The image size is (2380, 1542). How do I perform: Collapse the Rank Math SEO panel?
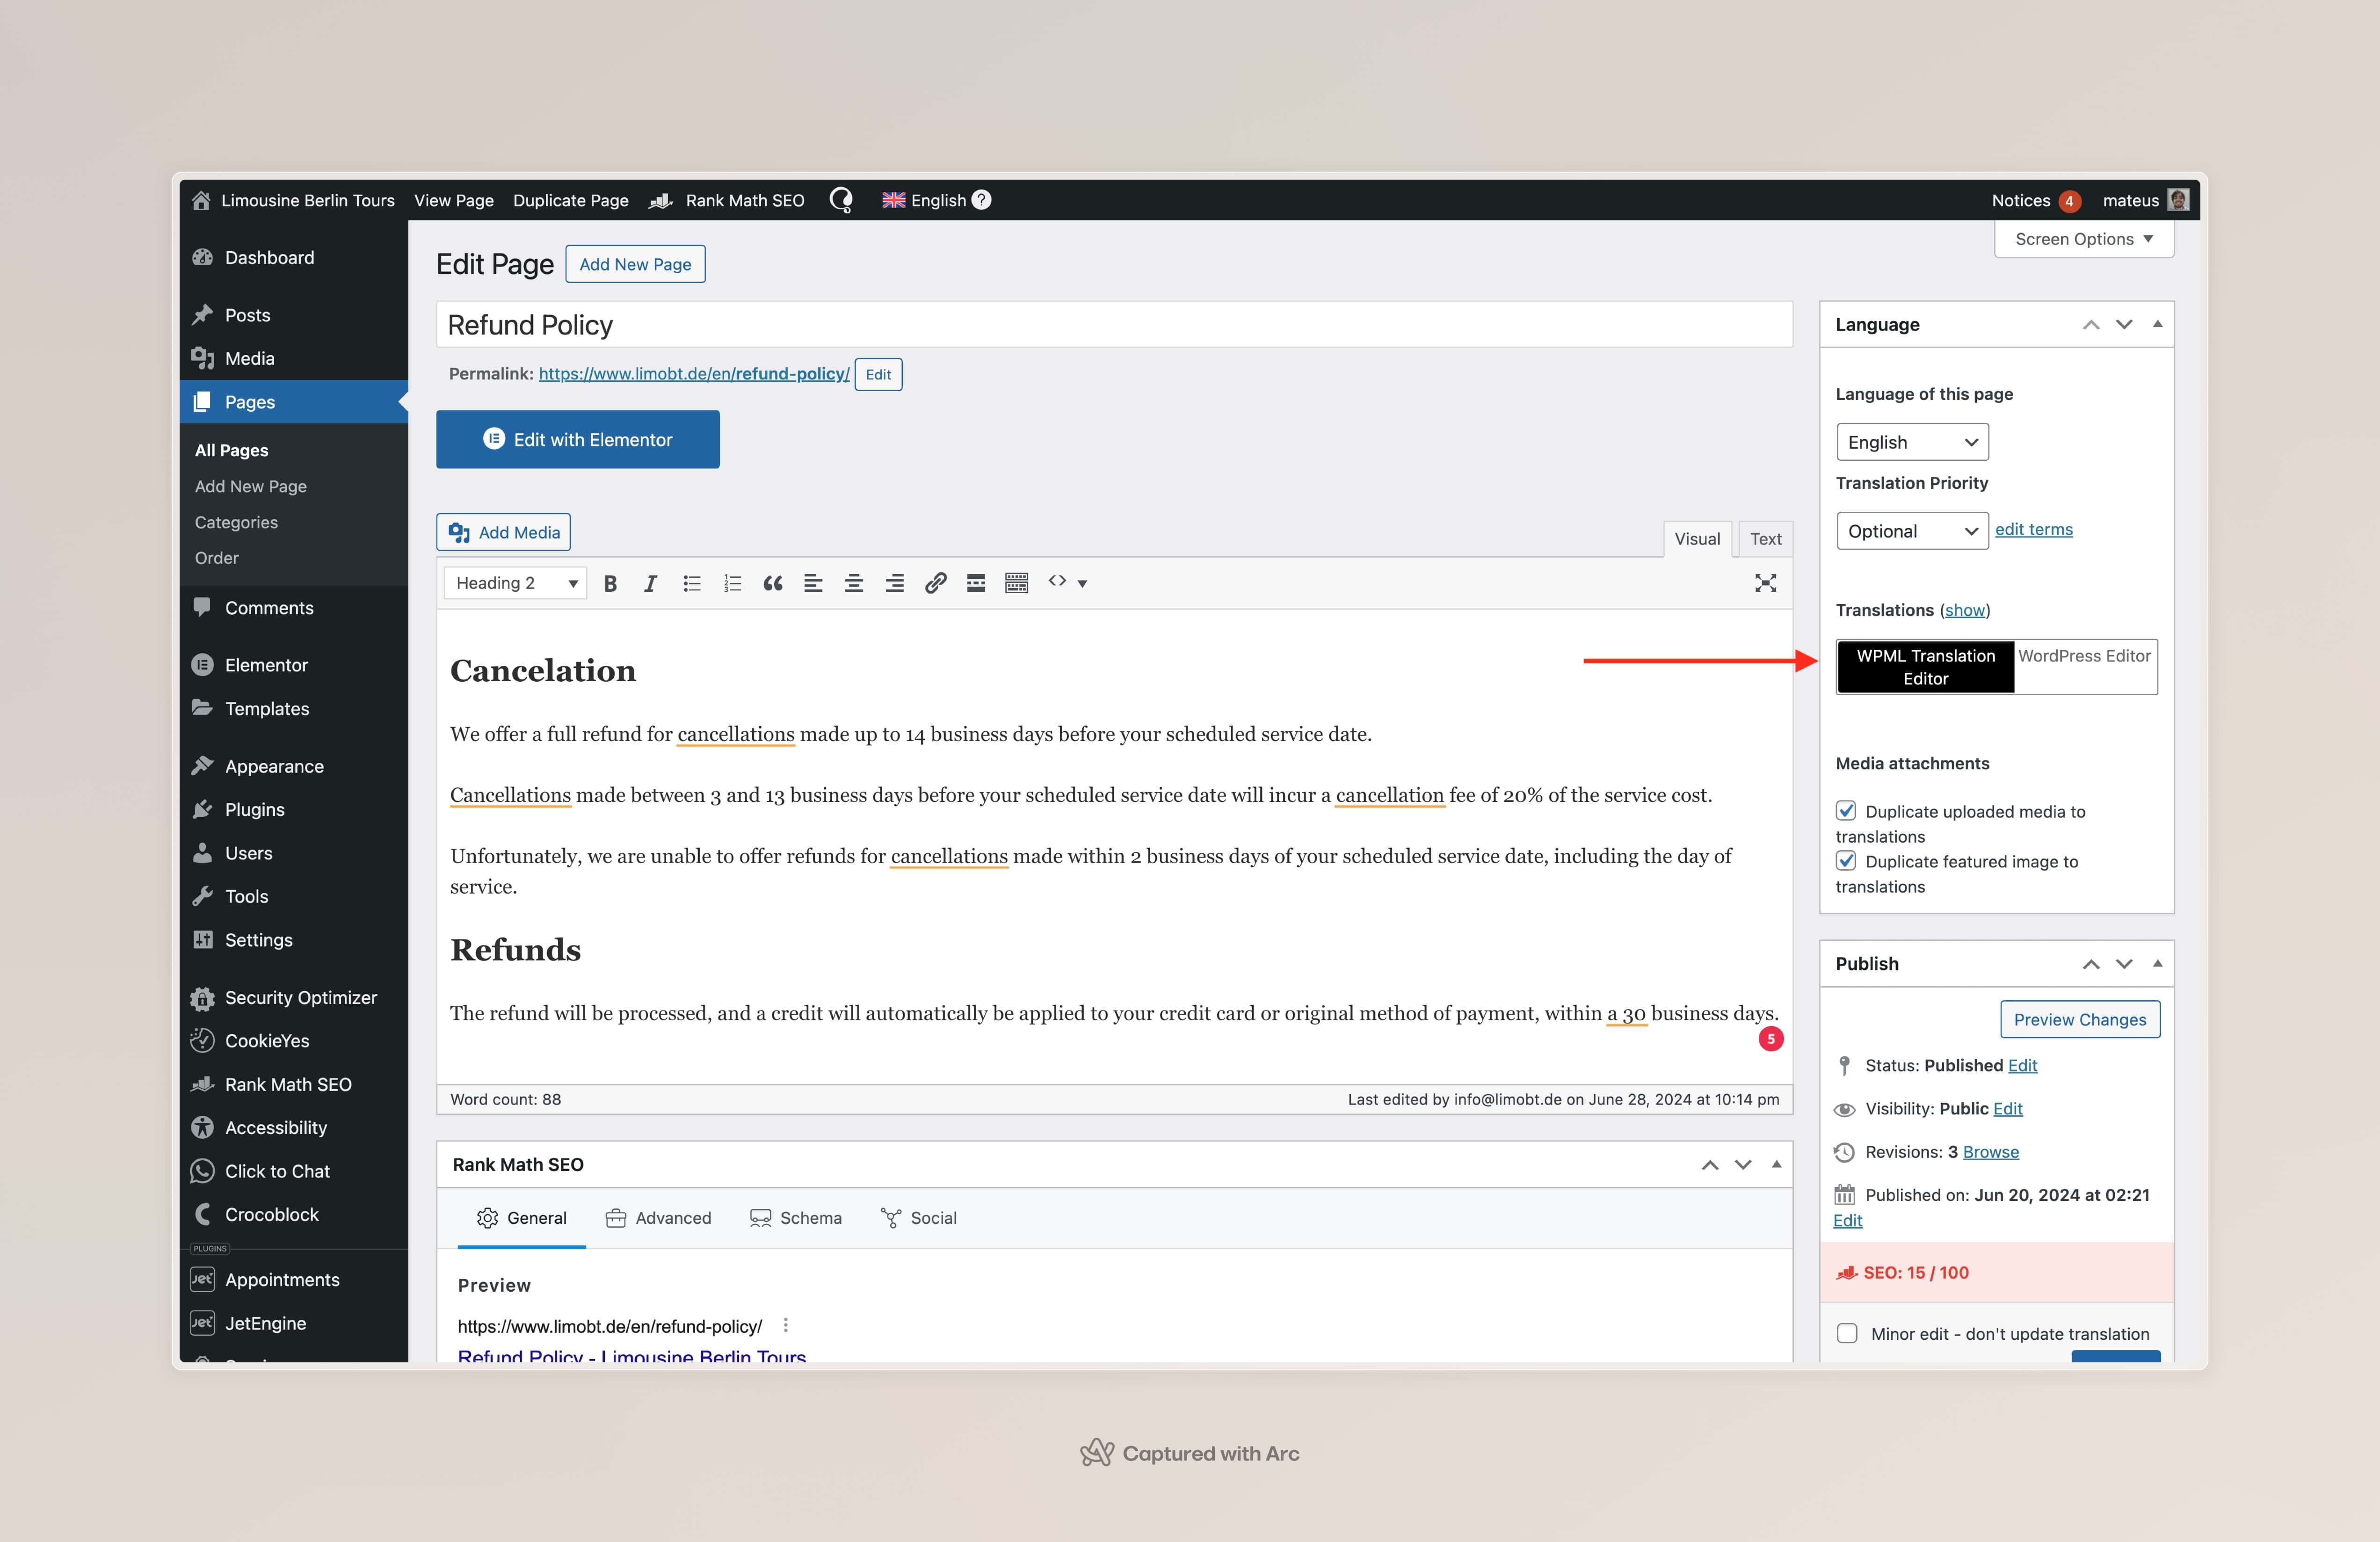tap(1776, 1165)
